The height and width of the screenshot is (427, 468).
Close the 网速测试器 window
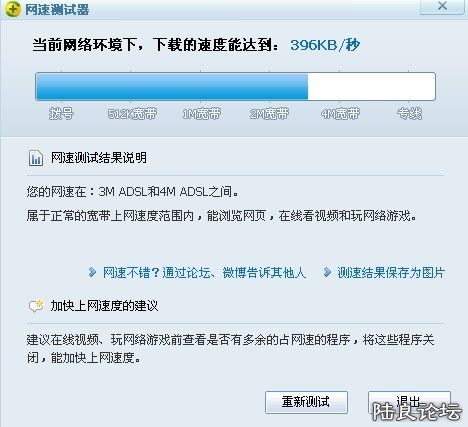(442, 6)
